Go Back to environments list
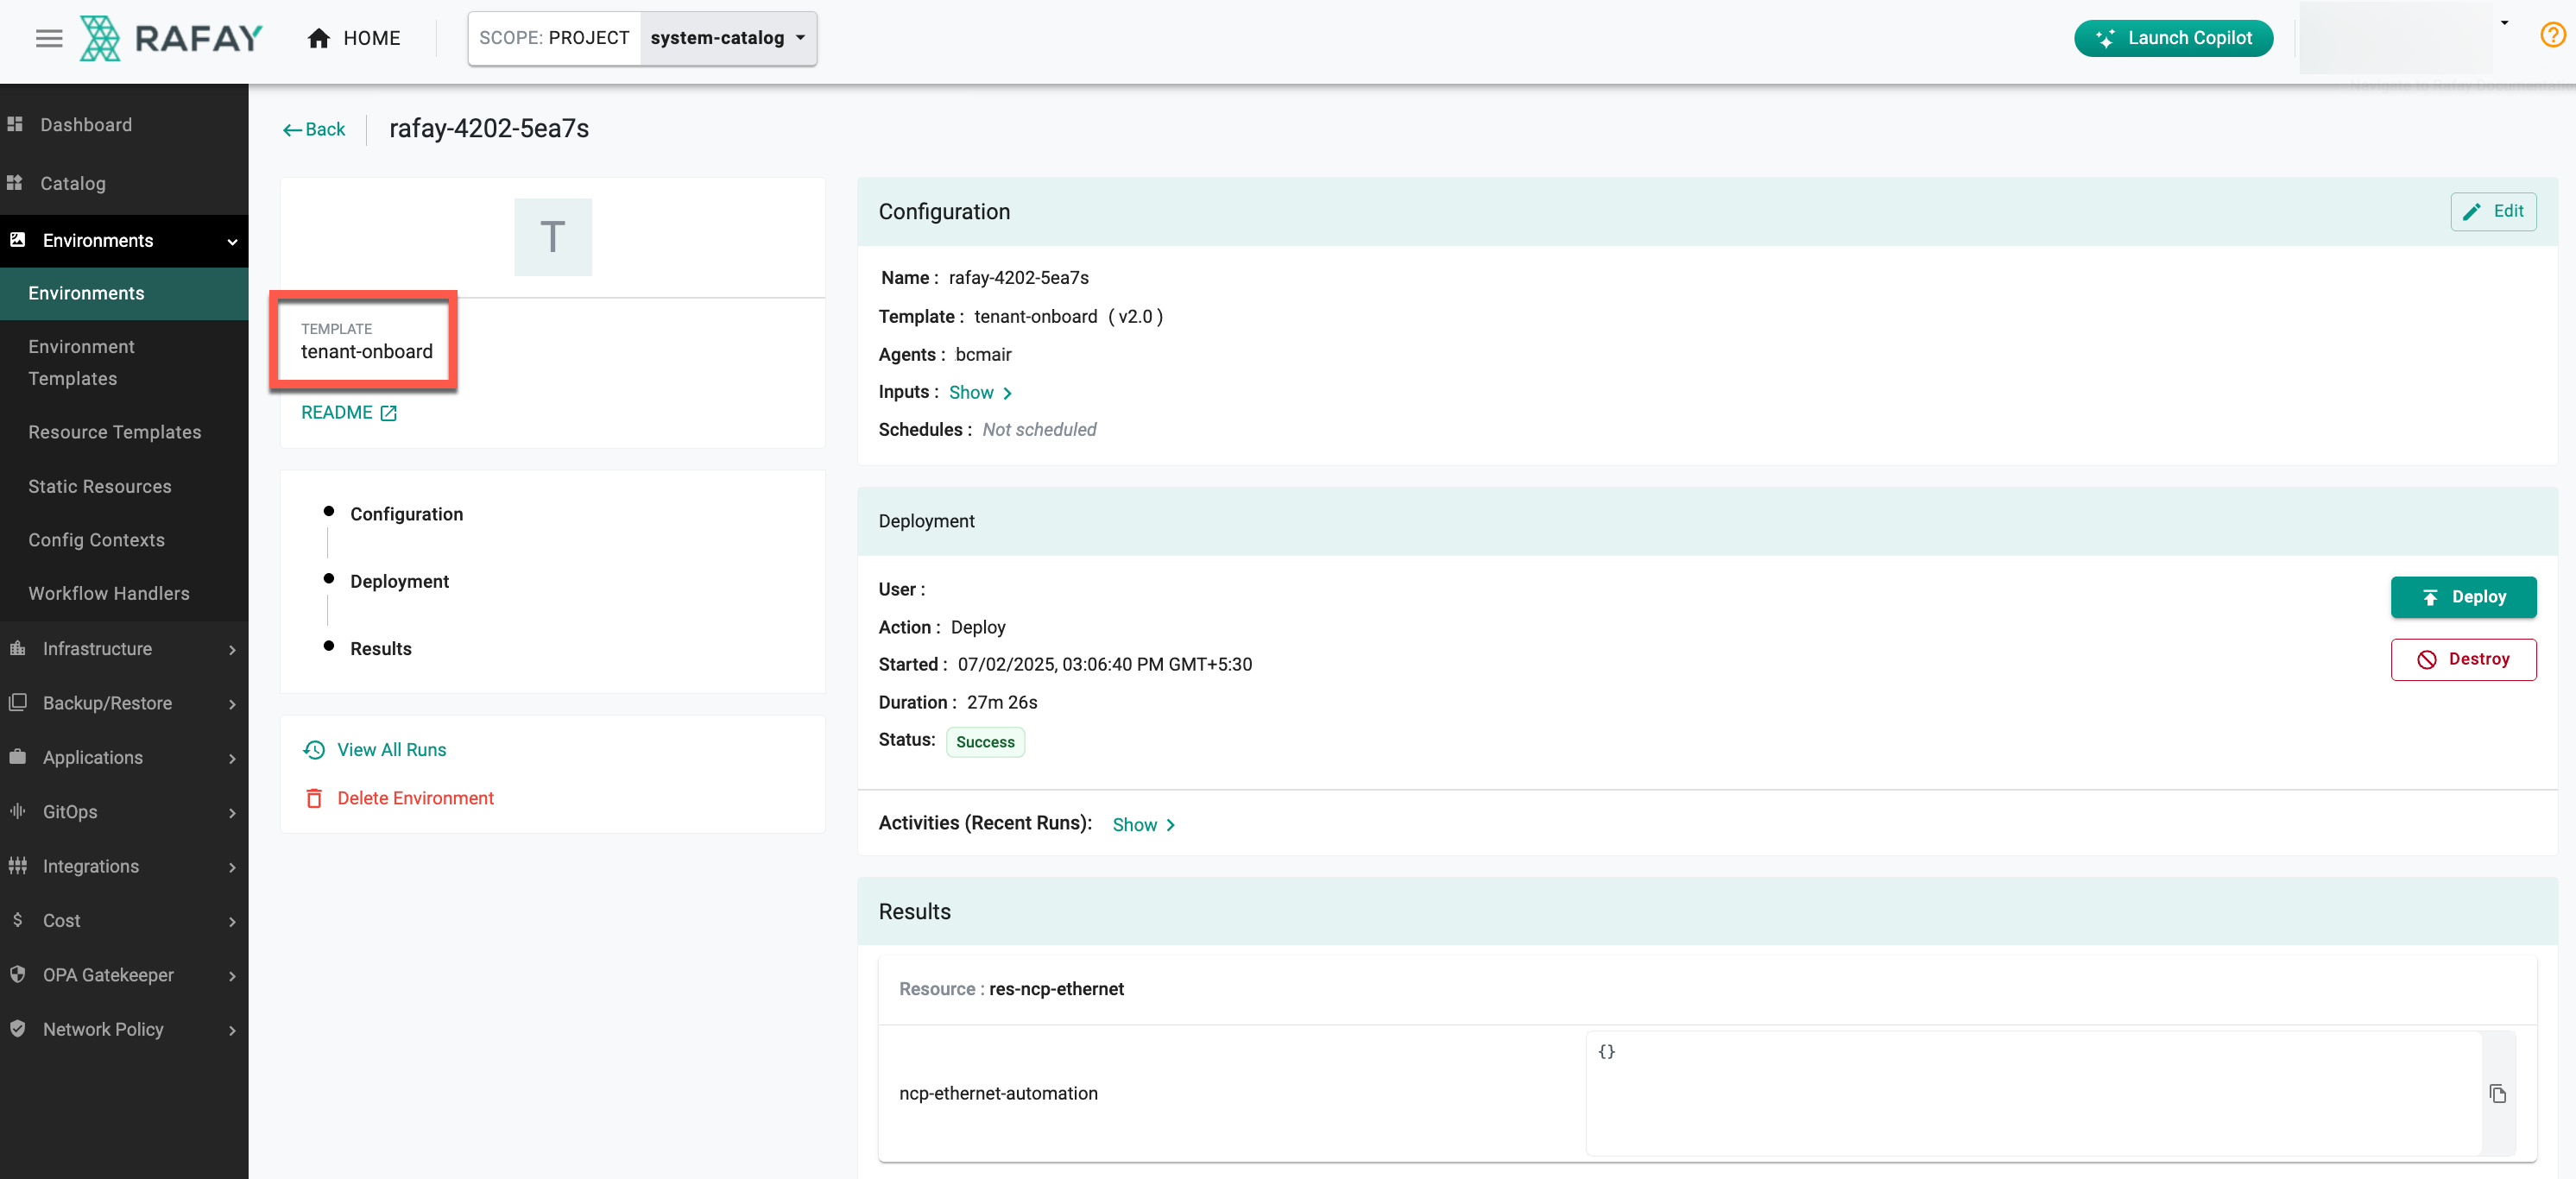Image resolution: width=2576 pixels, height=1179 pixels. (314, 129)
